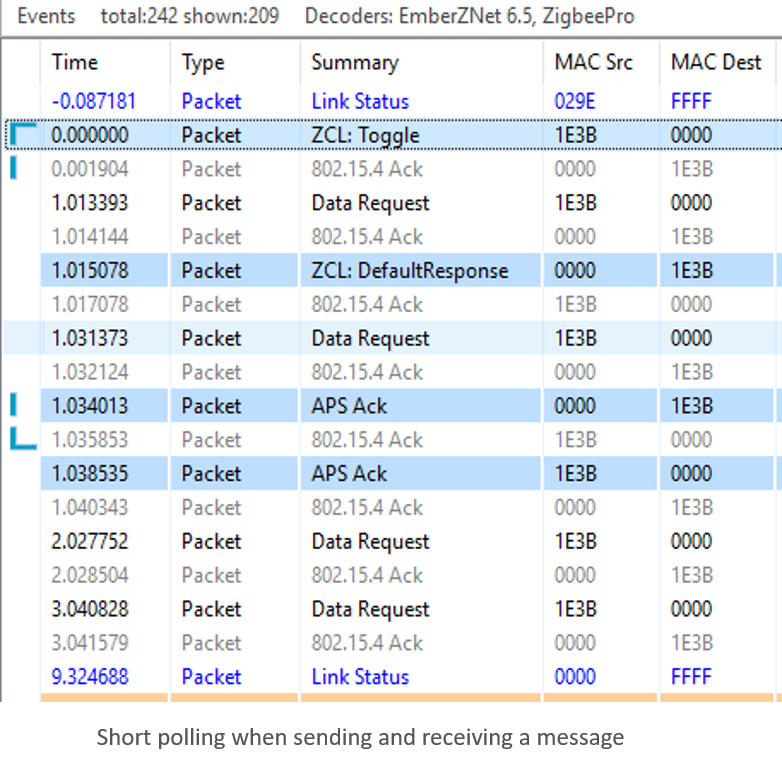The width and height of the screenshot is (782, 768).
Task: Sort by the Type column header
Action: click(x=203, y=62)
